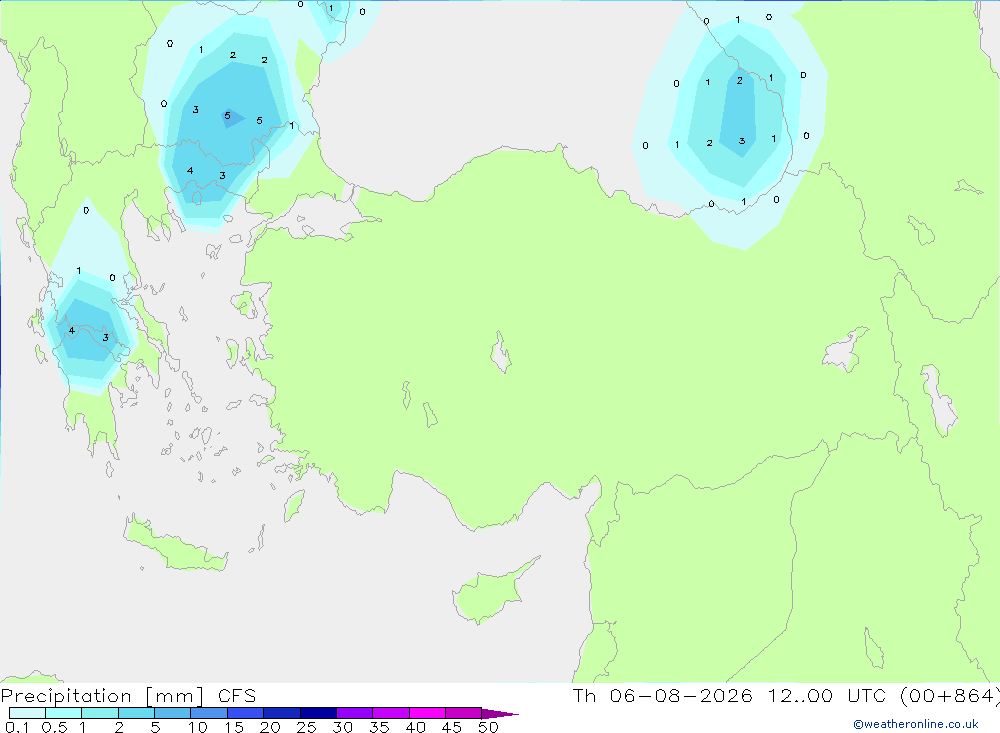Click the Precipitation [mm] CFS title
The height and width of the screenshot is (733, 1000).
128,696
